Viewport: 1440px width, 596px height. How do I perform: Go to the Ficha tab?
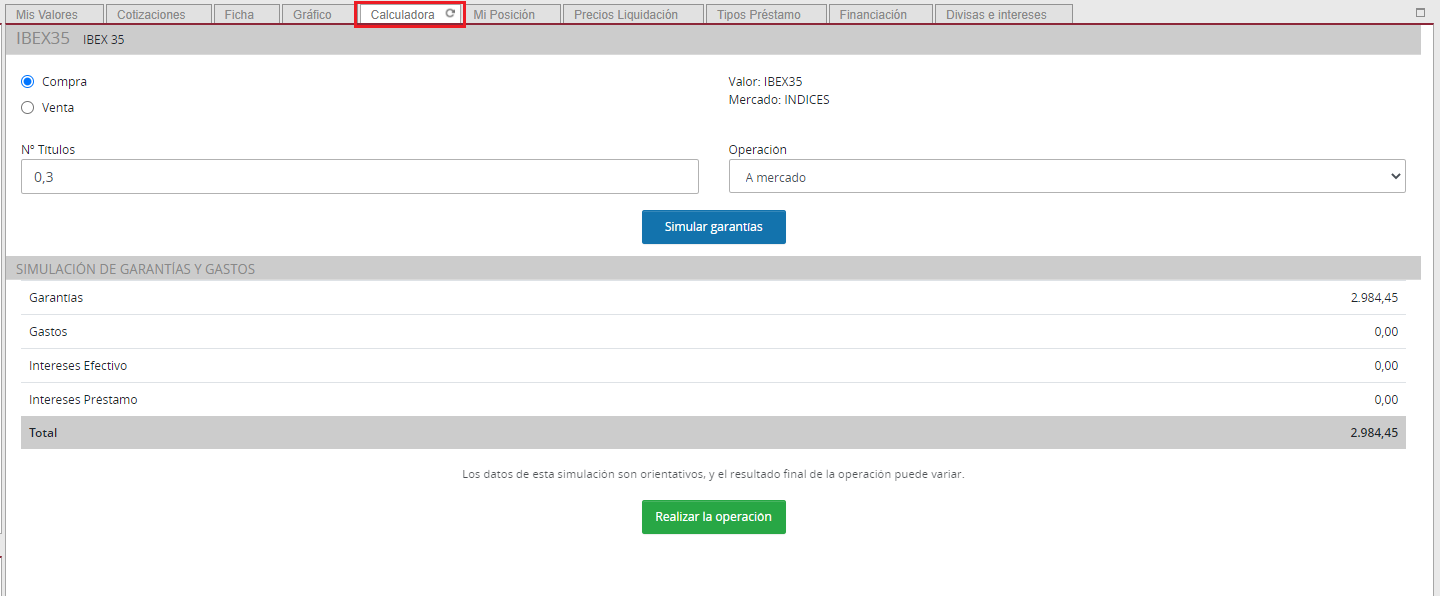[247, 14]
